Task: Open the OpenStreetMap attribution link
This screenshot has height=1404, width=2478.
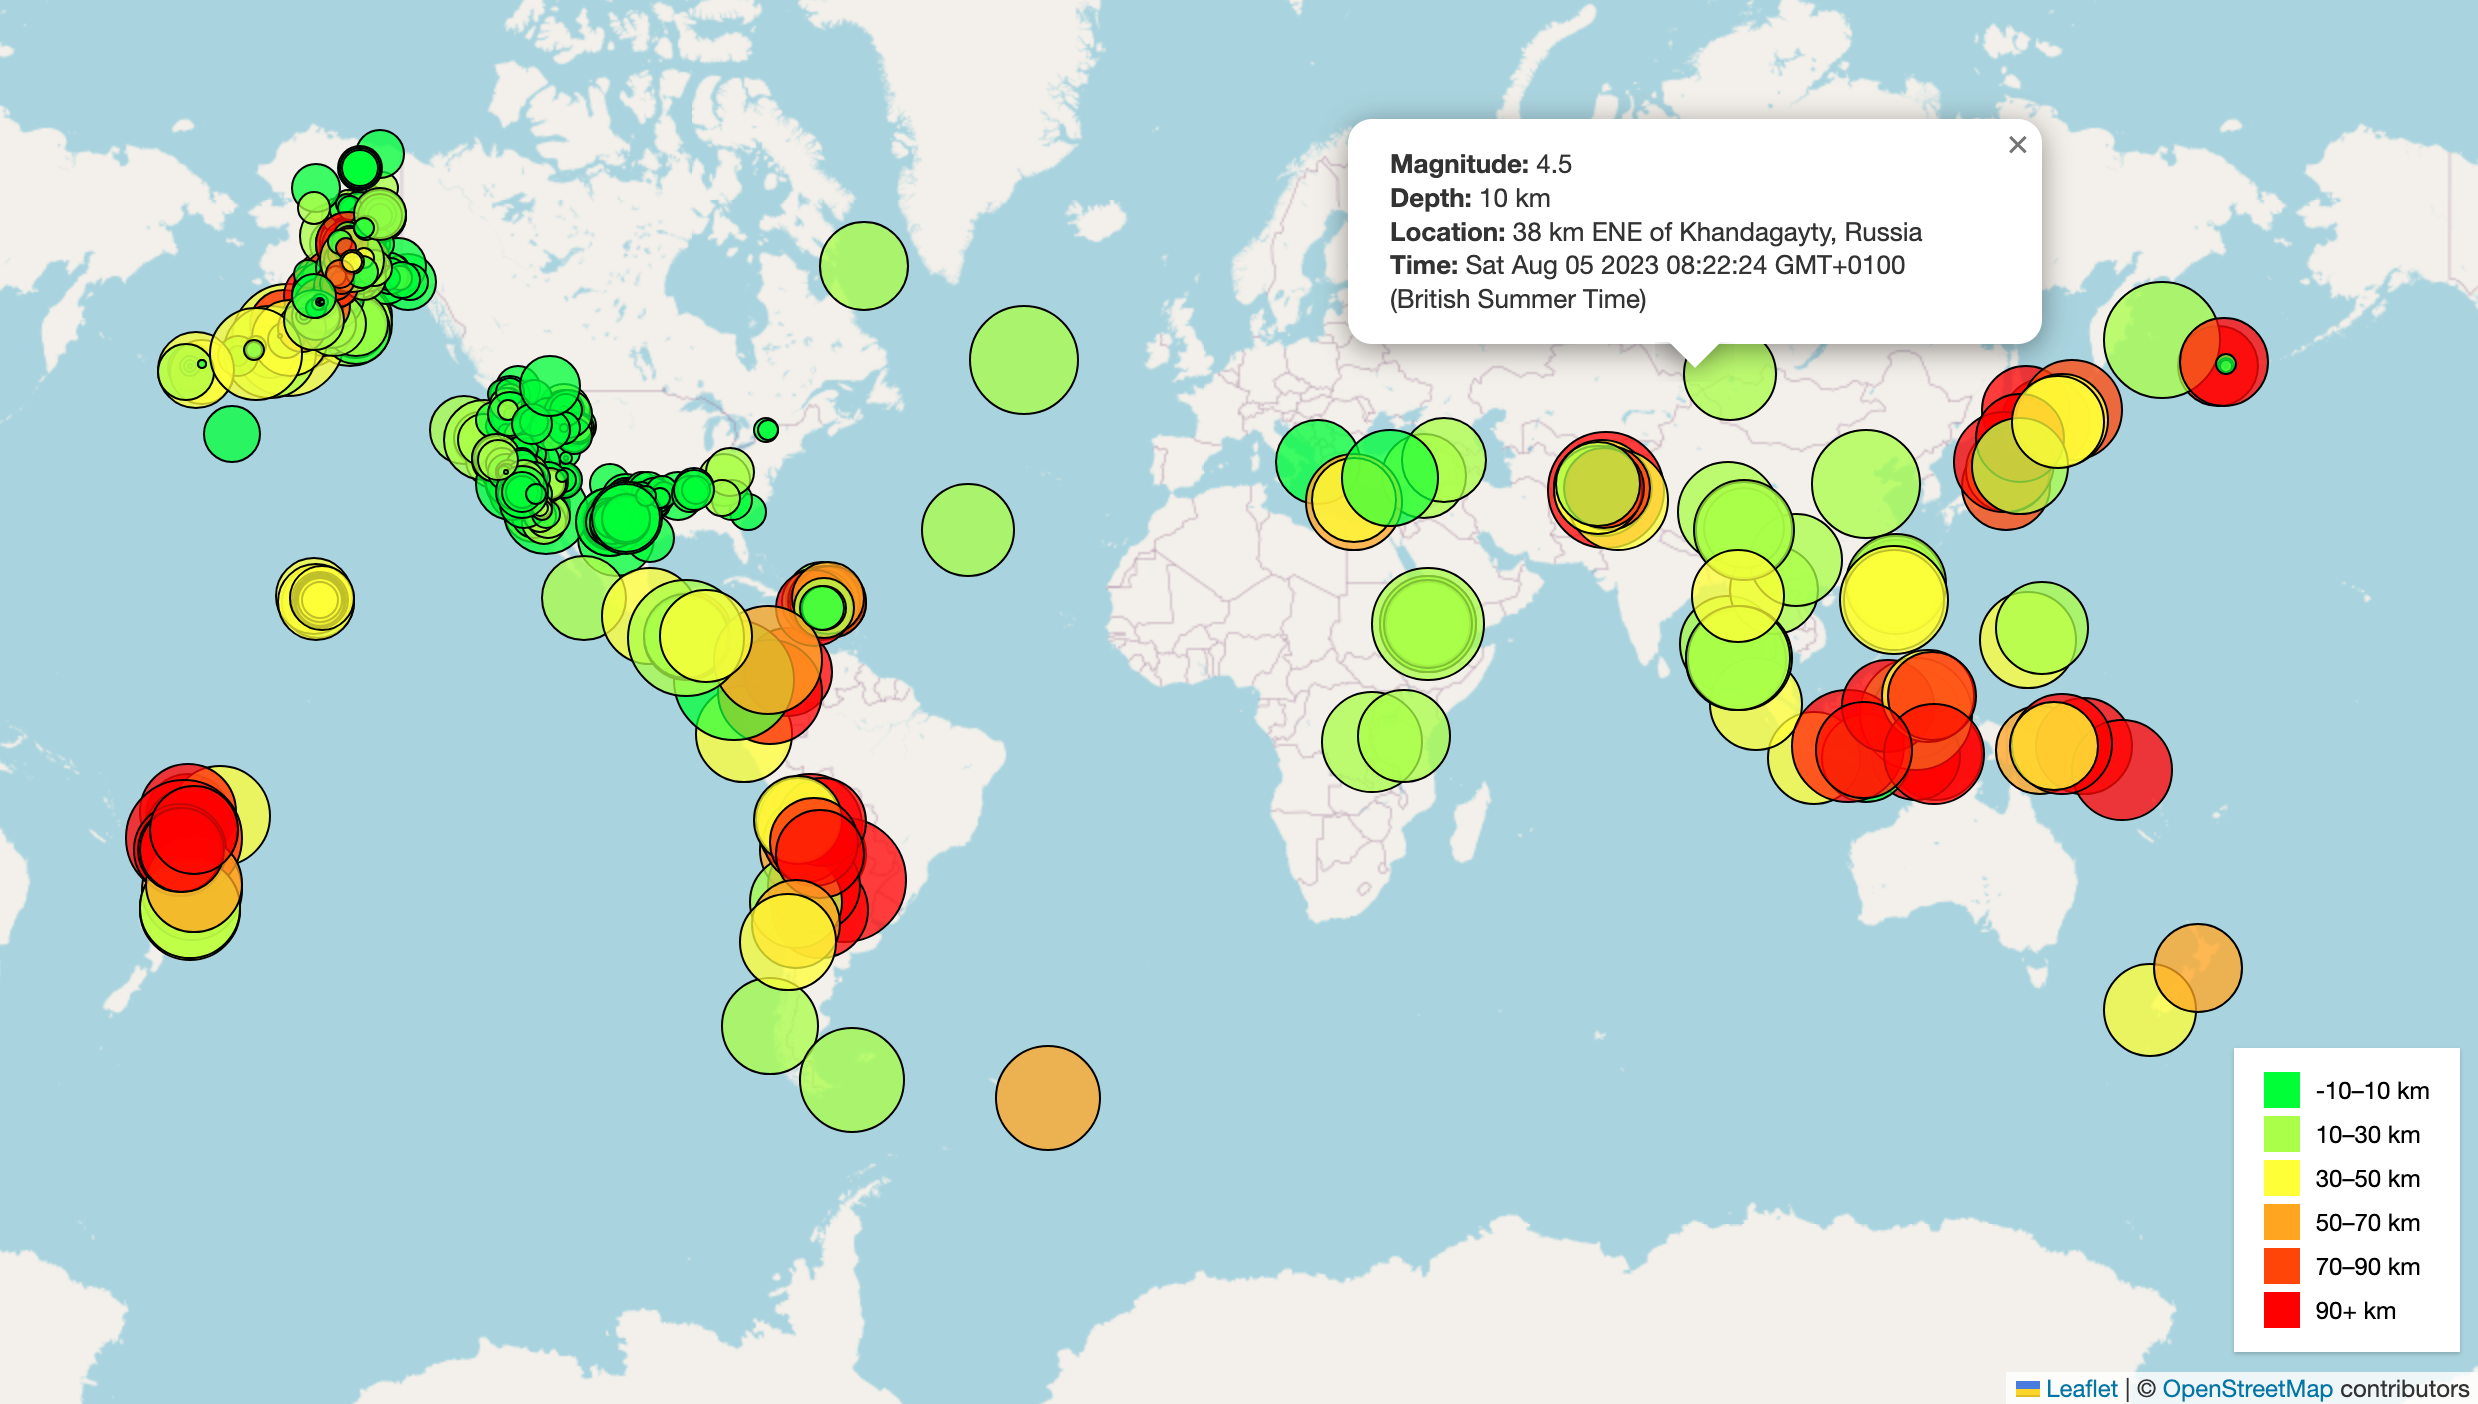Action: [2246, 1388]
